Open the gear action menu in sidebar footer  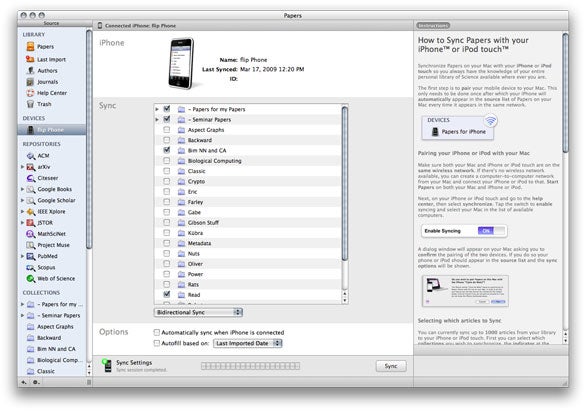pos(36,382)
